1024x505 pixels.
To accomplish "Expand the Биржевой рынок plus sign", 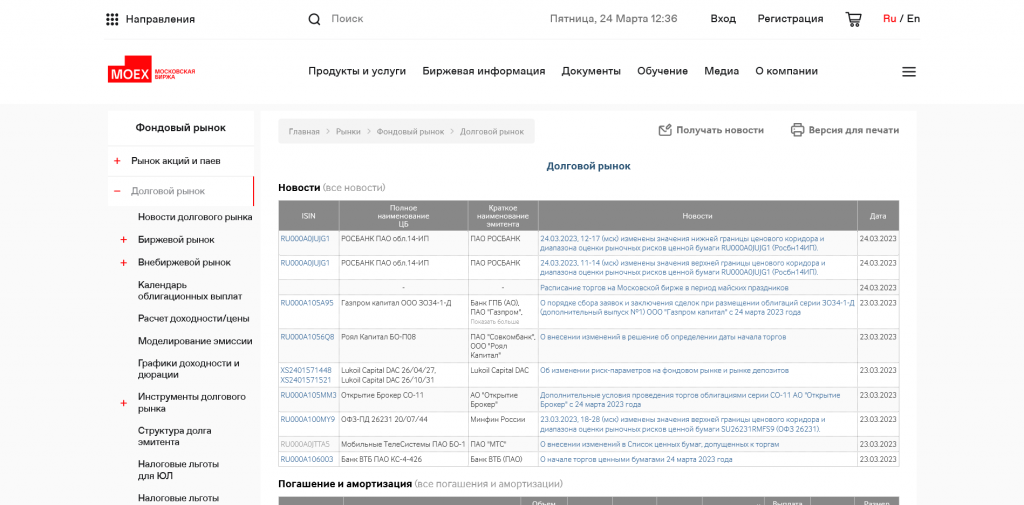I will pos(123,240).
